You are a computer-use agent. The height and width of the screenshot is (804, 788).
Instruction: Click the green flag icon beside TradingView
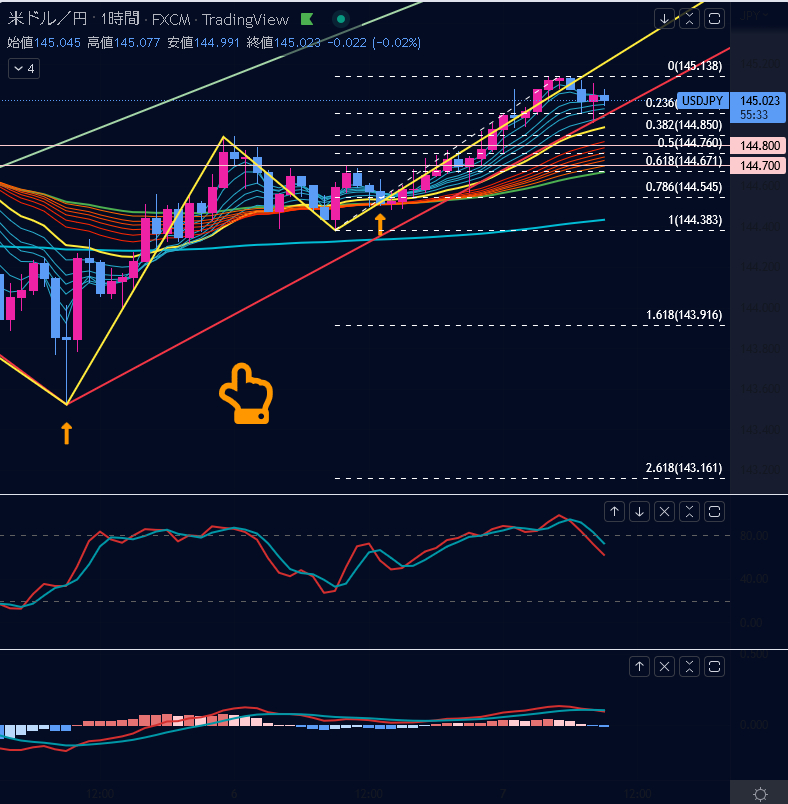click(x=307, y=19)
